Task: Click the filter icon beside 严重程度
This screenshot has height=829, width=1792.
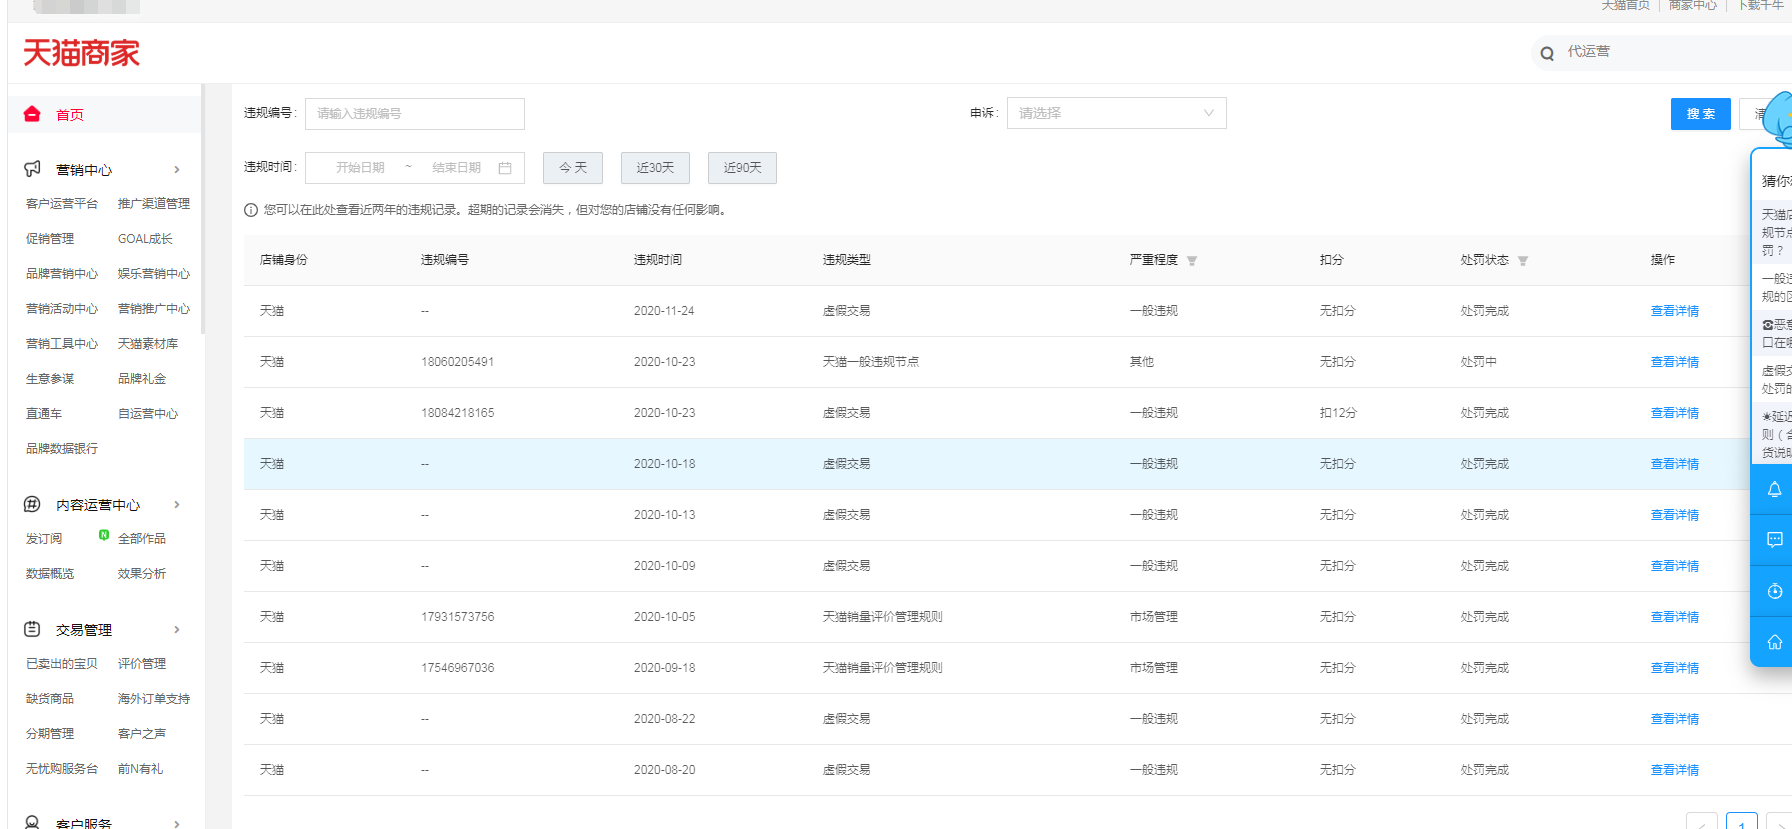Action: click(1192, 261)
